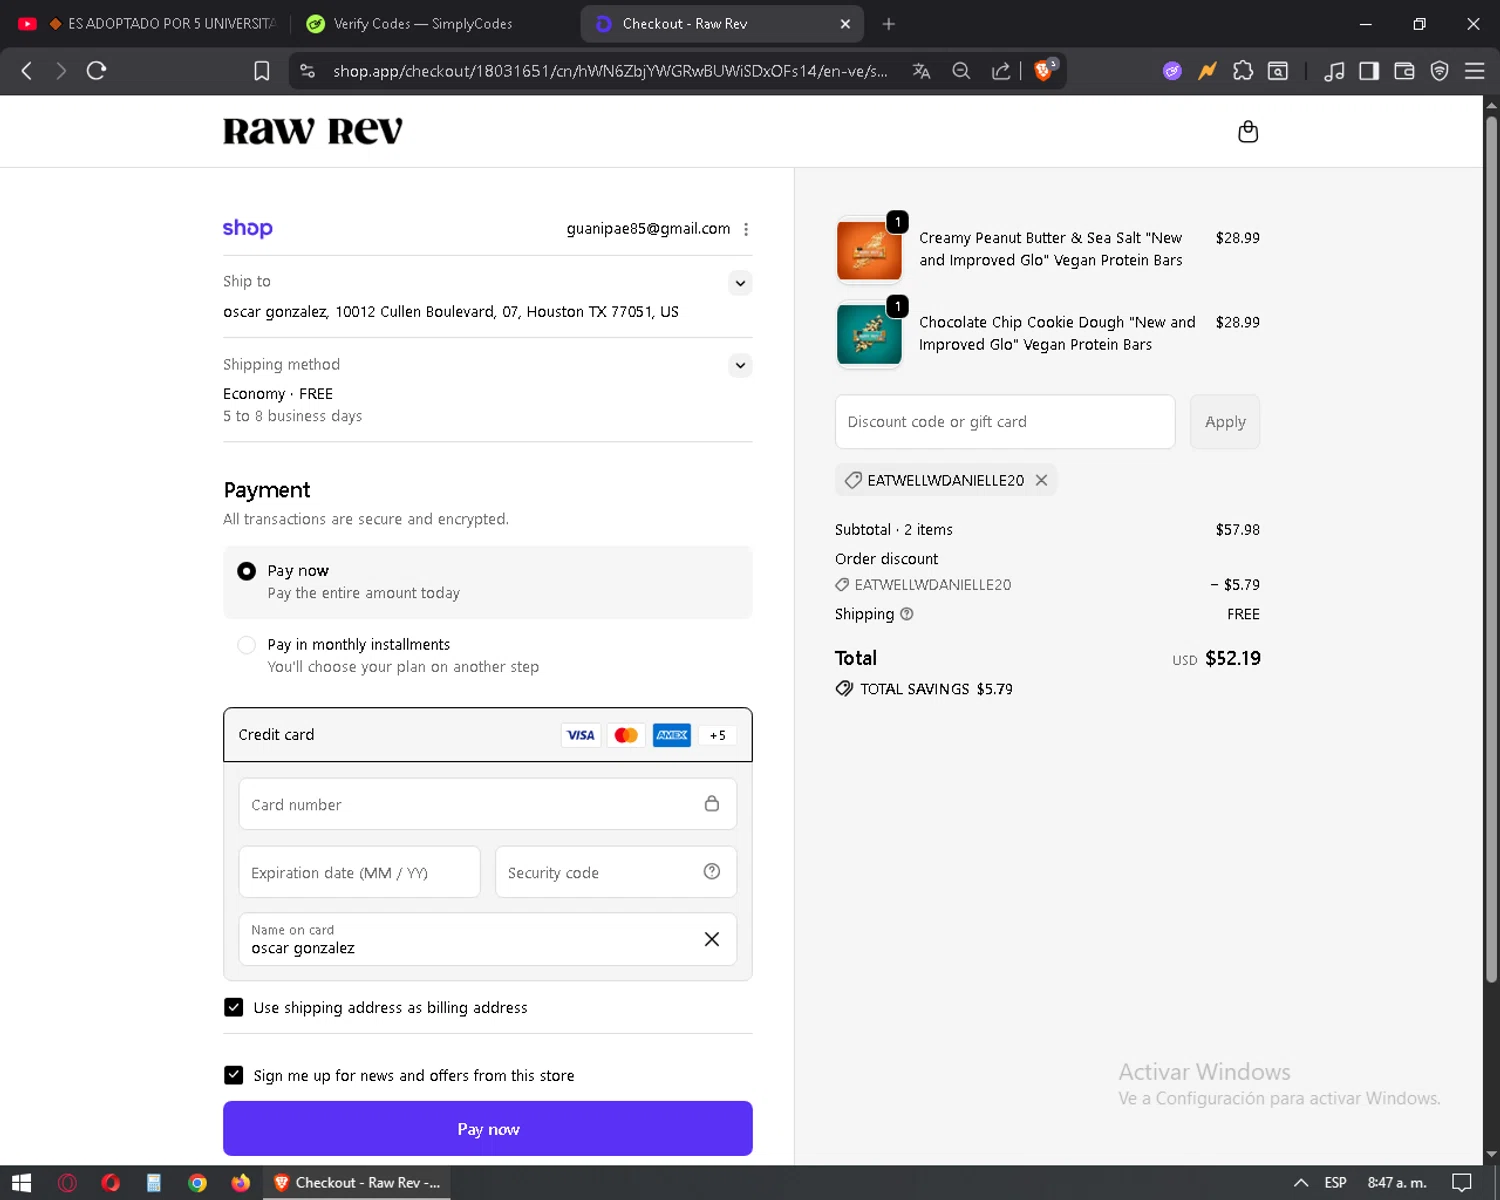Click the Mastercard icon

[x=626, y=735]
